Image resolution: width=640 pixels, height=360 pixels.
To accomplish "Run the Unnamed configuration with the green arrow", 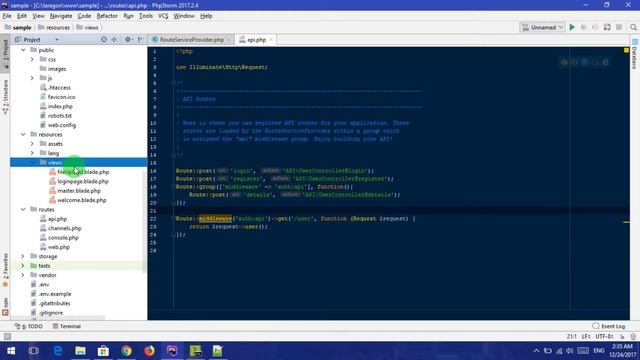I will (x=572, y=27).
